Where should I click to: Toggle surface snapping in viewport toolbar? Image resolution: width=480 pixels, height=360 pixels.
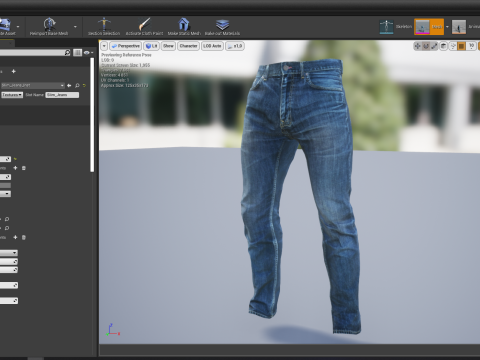tap(453, 46)
